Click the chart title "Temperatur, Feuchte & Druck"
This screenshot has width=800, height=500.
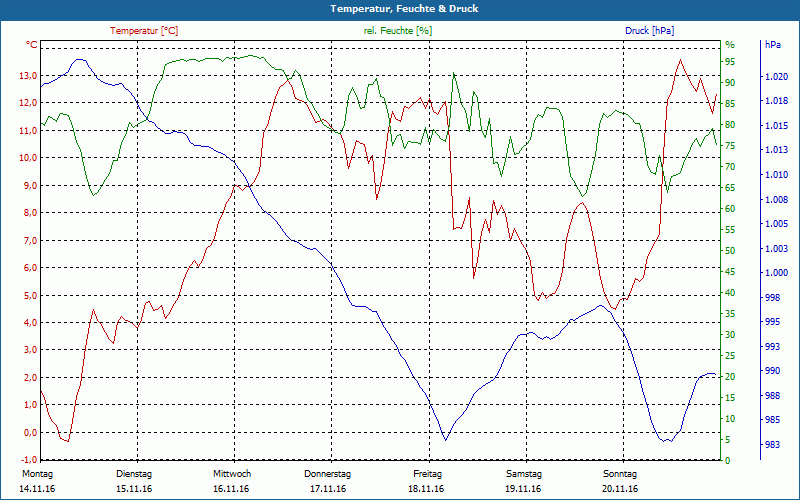click(404, 9)
